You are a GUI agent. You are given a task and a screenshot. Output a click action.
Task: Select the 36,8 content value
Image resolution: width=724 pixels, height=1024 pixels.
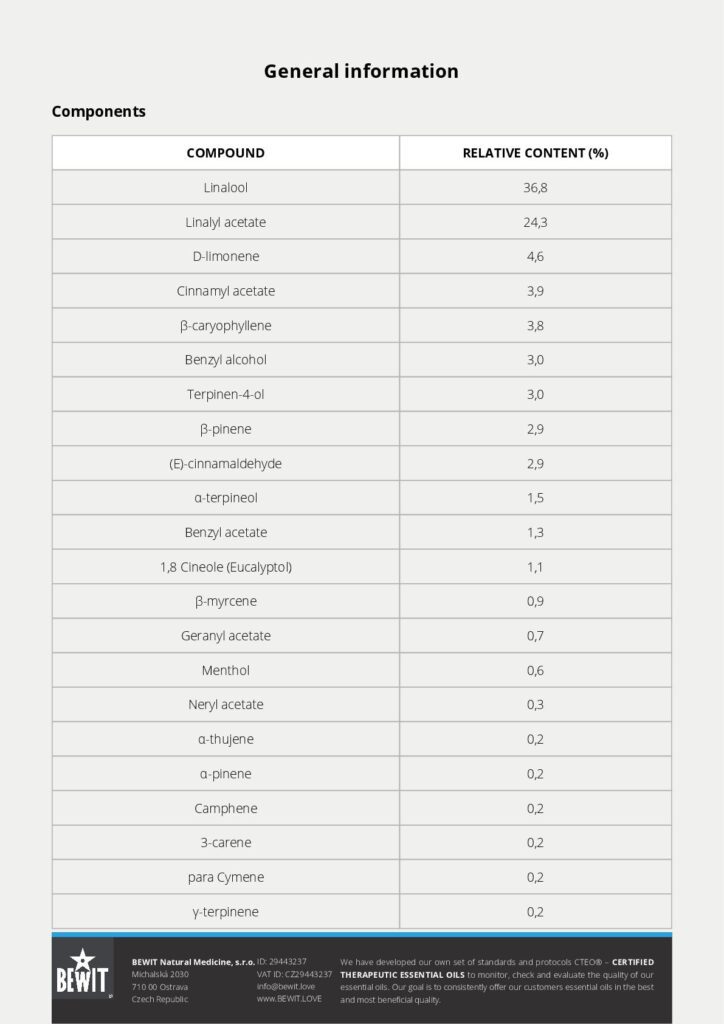[535, 187]
